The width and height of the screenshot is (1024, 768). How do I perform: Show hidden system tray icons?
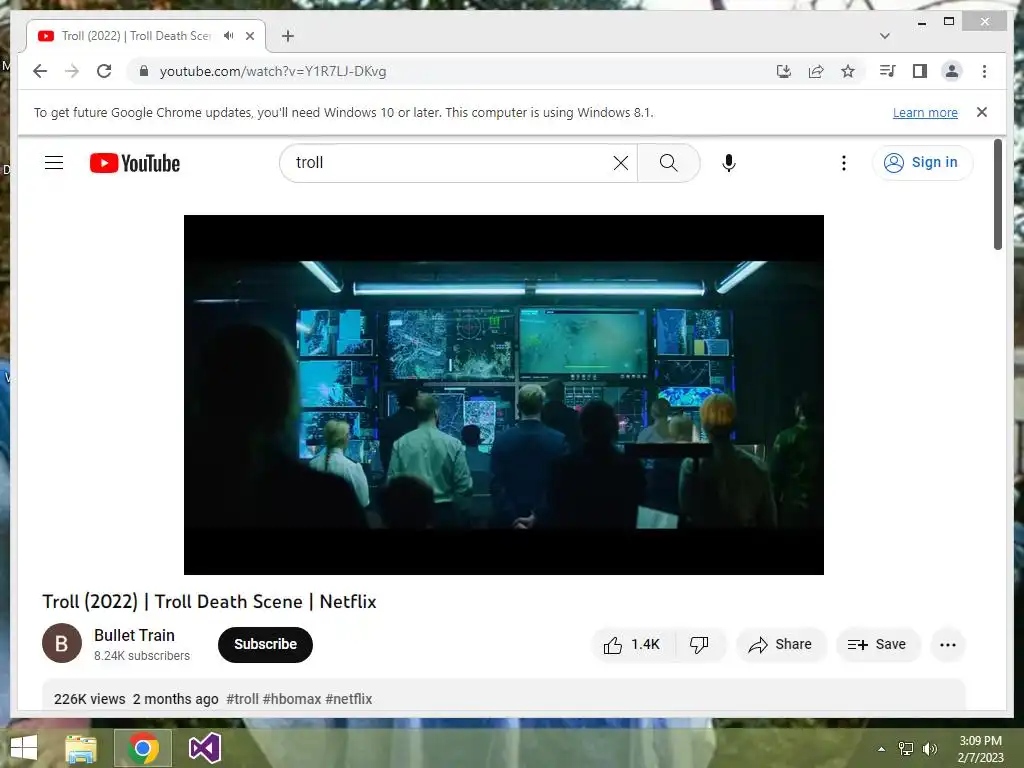coord(881,749)
